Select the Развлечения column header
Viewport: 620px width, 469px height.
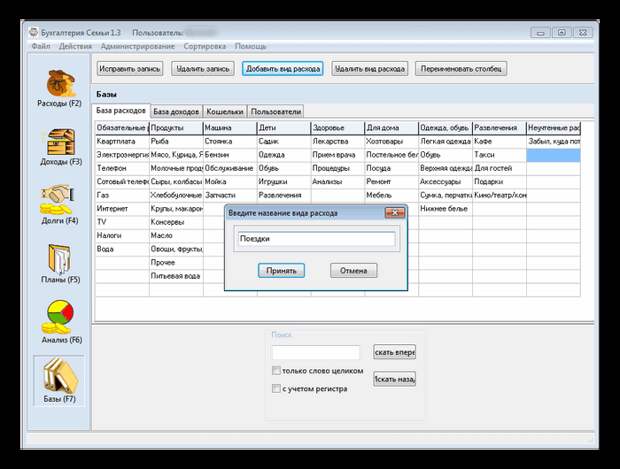click(x=499, y=128)
